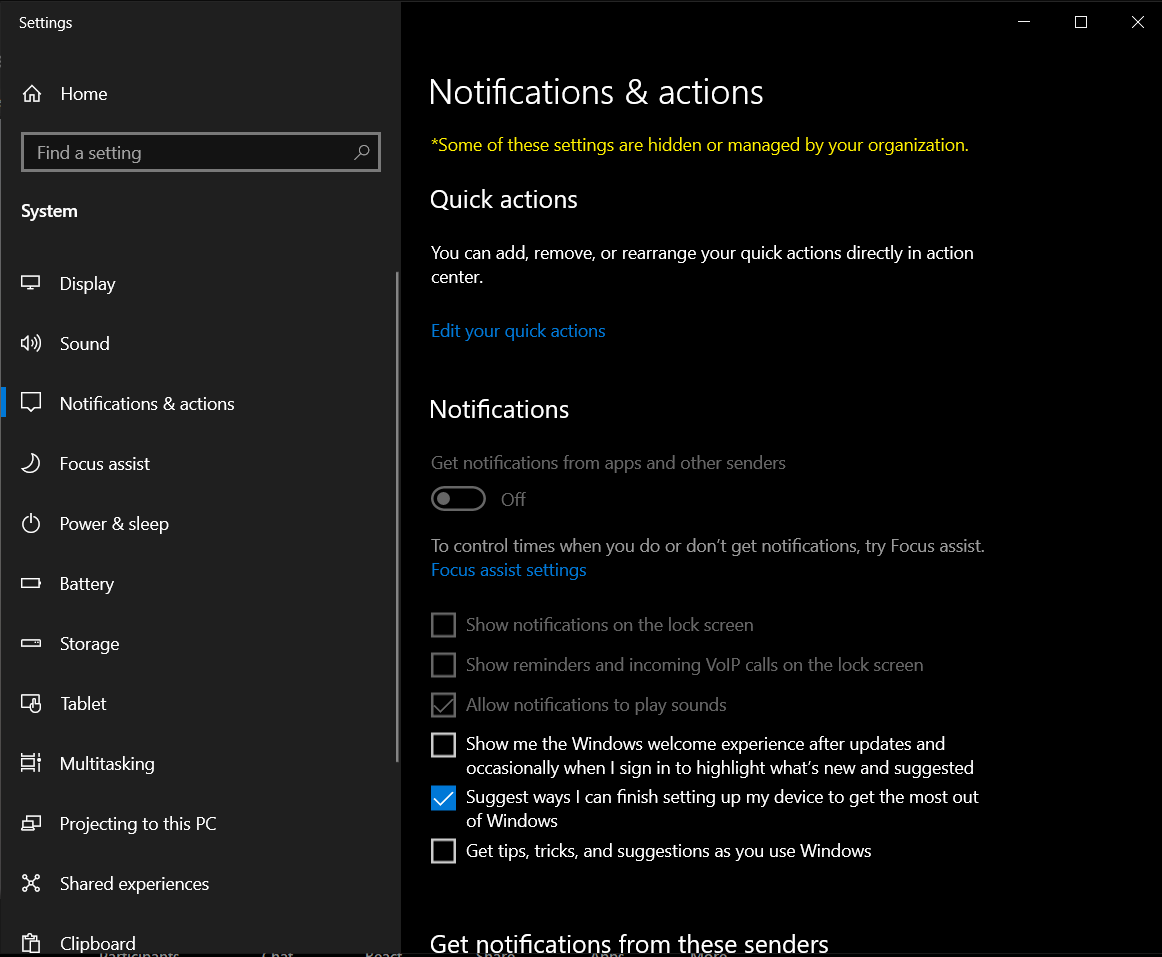Click the Storage drive icon

pyautogui.click(x=30, y=643)
